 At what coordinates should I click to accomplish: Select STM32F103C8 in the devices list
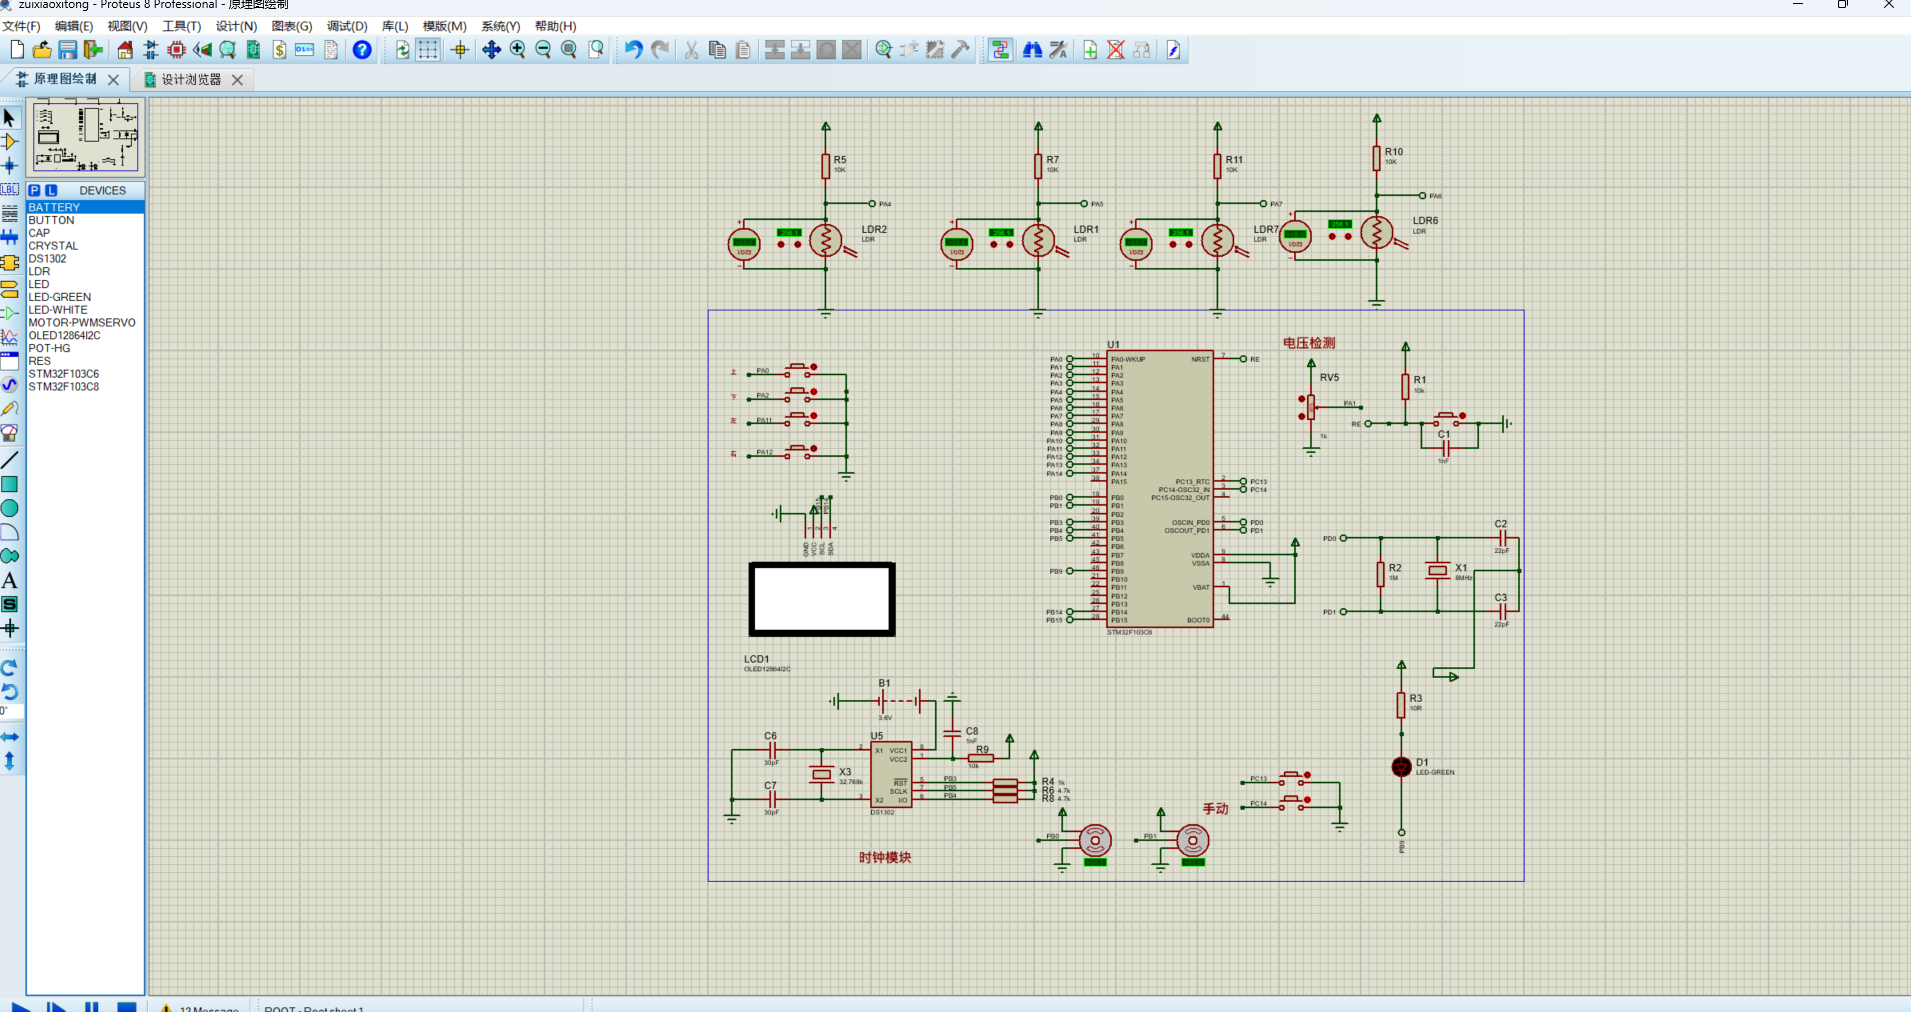point(64,387)
